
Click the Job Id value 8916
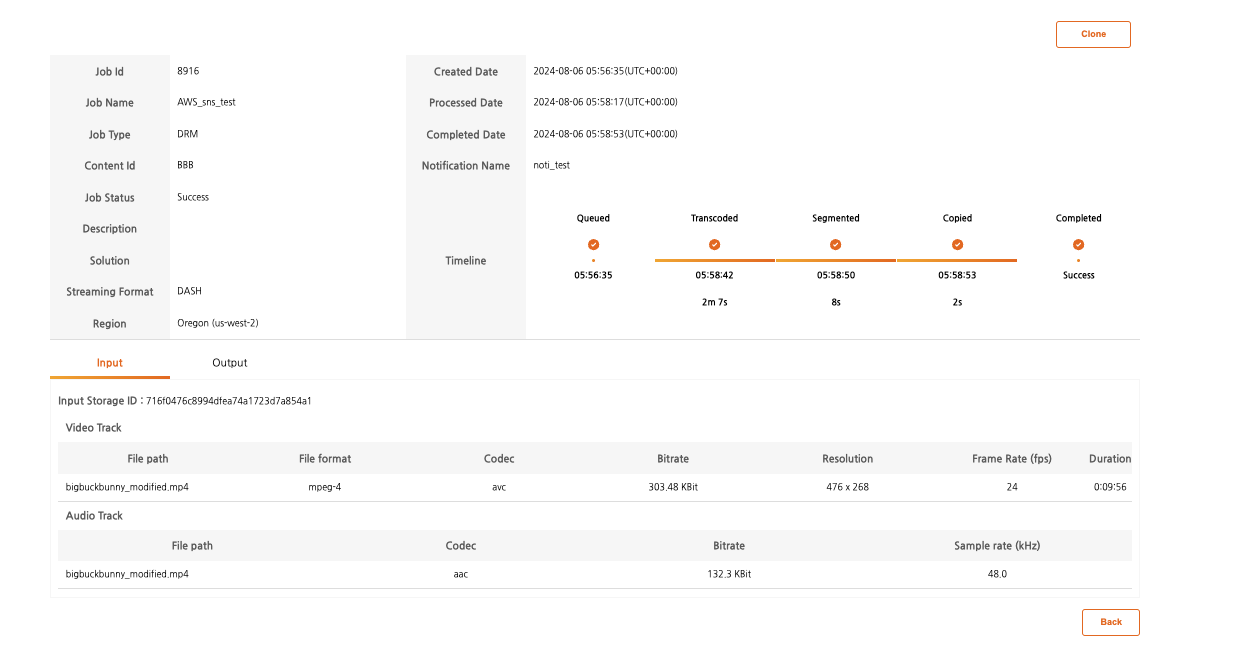188,71
